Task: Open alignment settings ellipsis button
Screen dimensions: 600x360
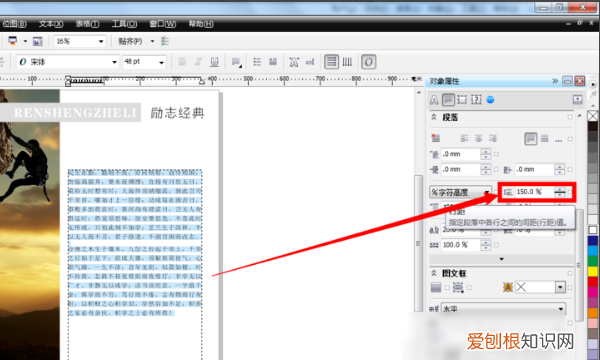Action: (559, 140)
